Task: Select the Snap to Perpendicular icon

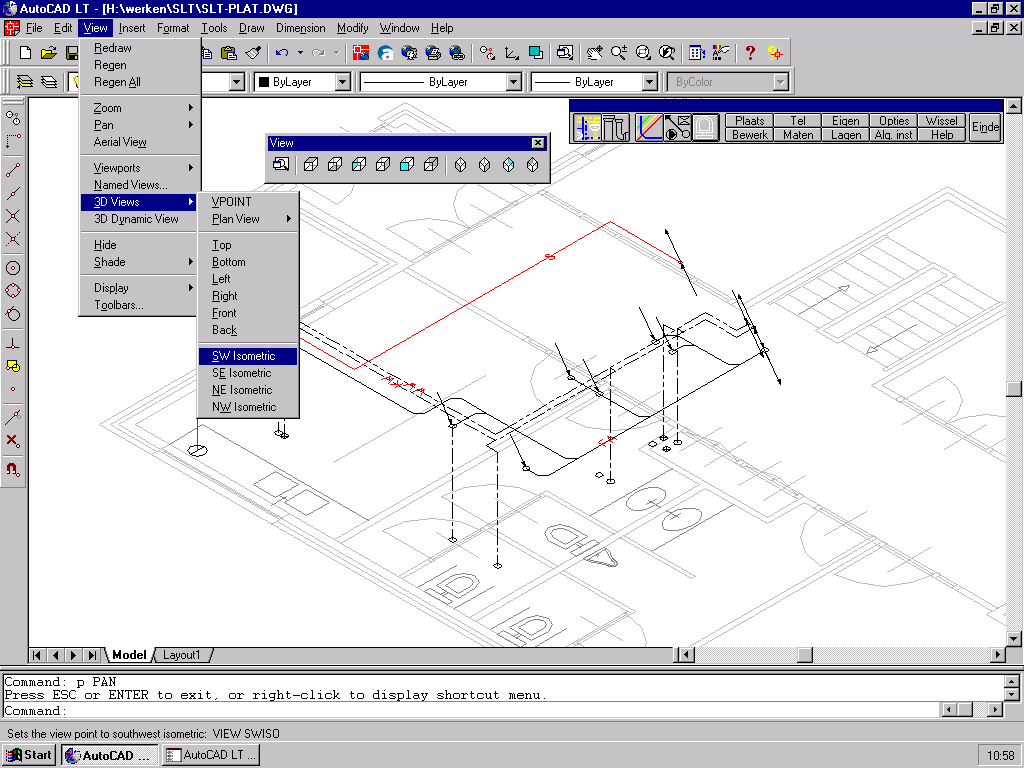Action: pyautogui.click(x=13, y=342)
